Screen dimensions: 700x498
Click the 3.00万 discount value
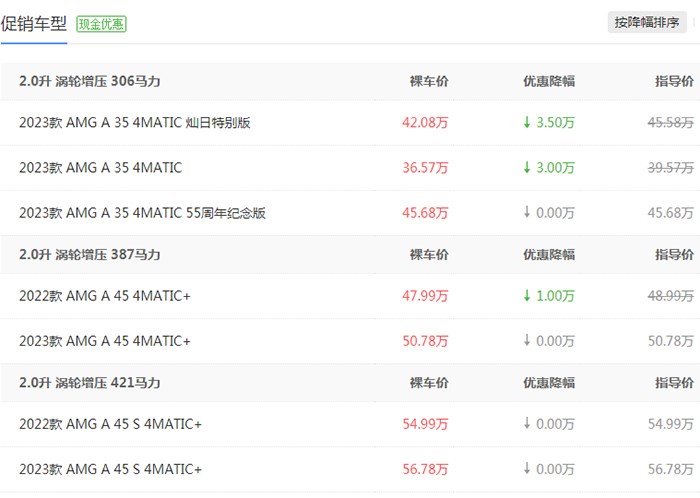(555, 168)
